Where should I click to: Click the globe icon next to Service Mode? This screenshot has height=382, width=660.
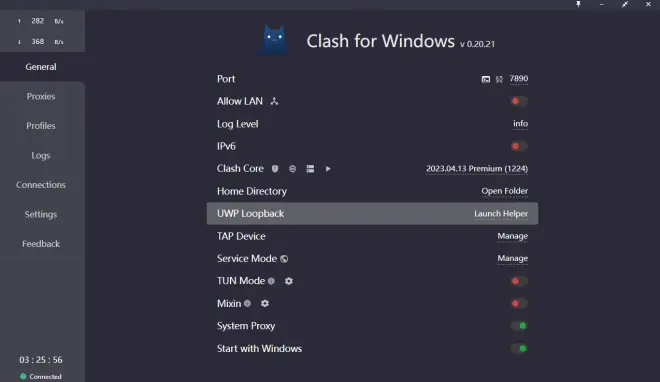click(x=284, y=259)
